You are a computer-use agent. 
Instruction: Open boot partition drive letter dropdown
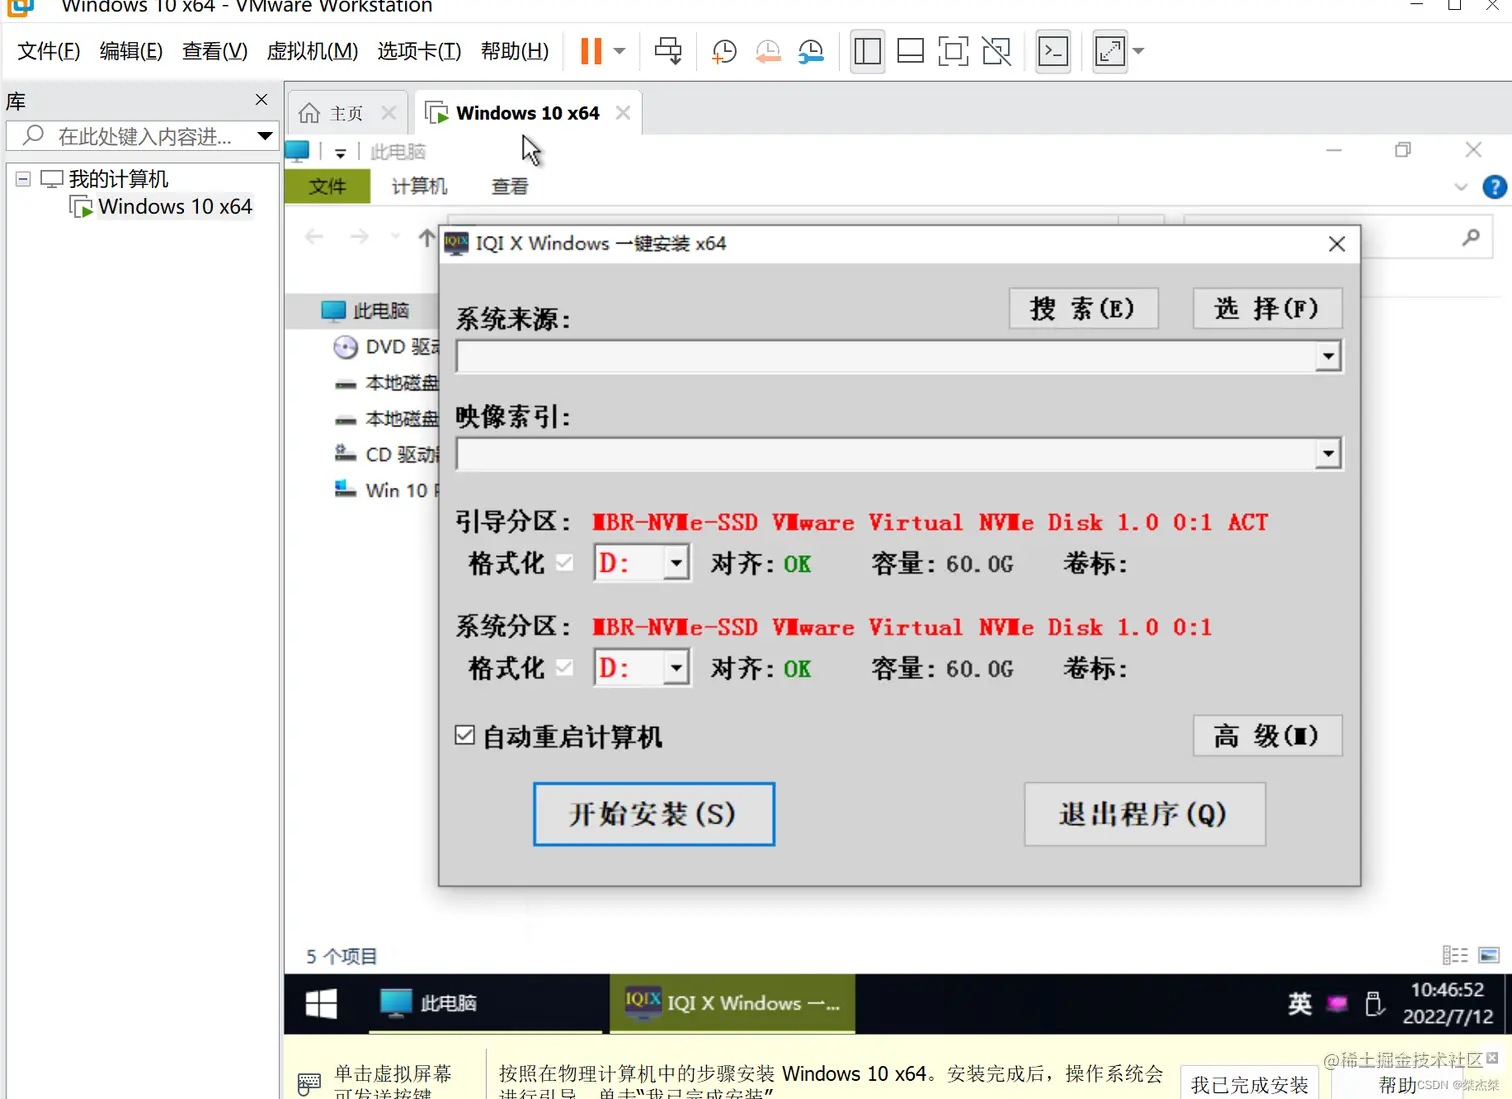pos(677,563)
